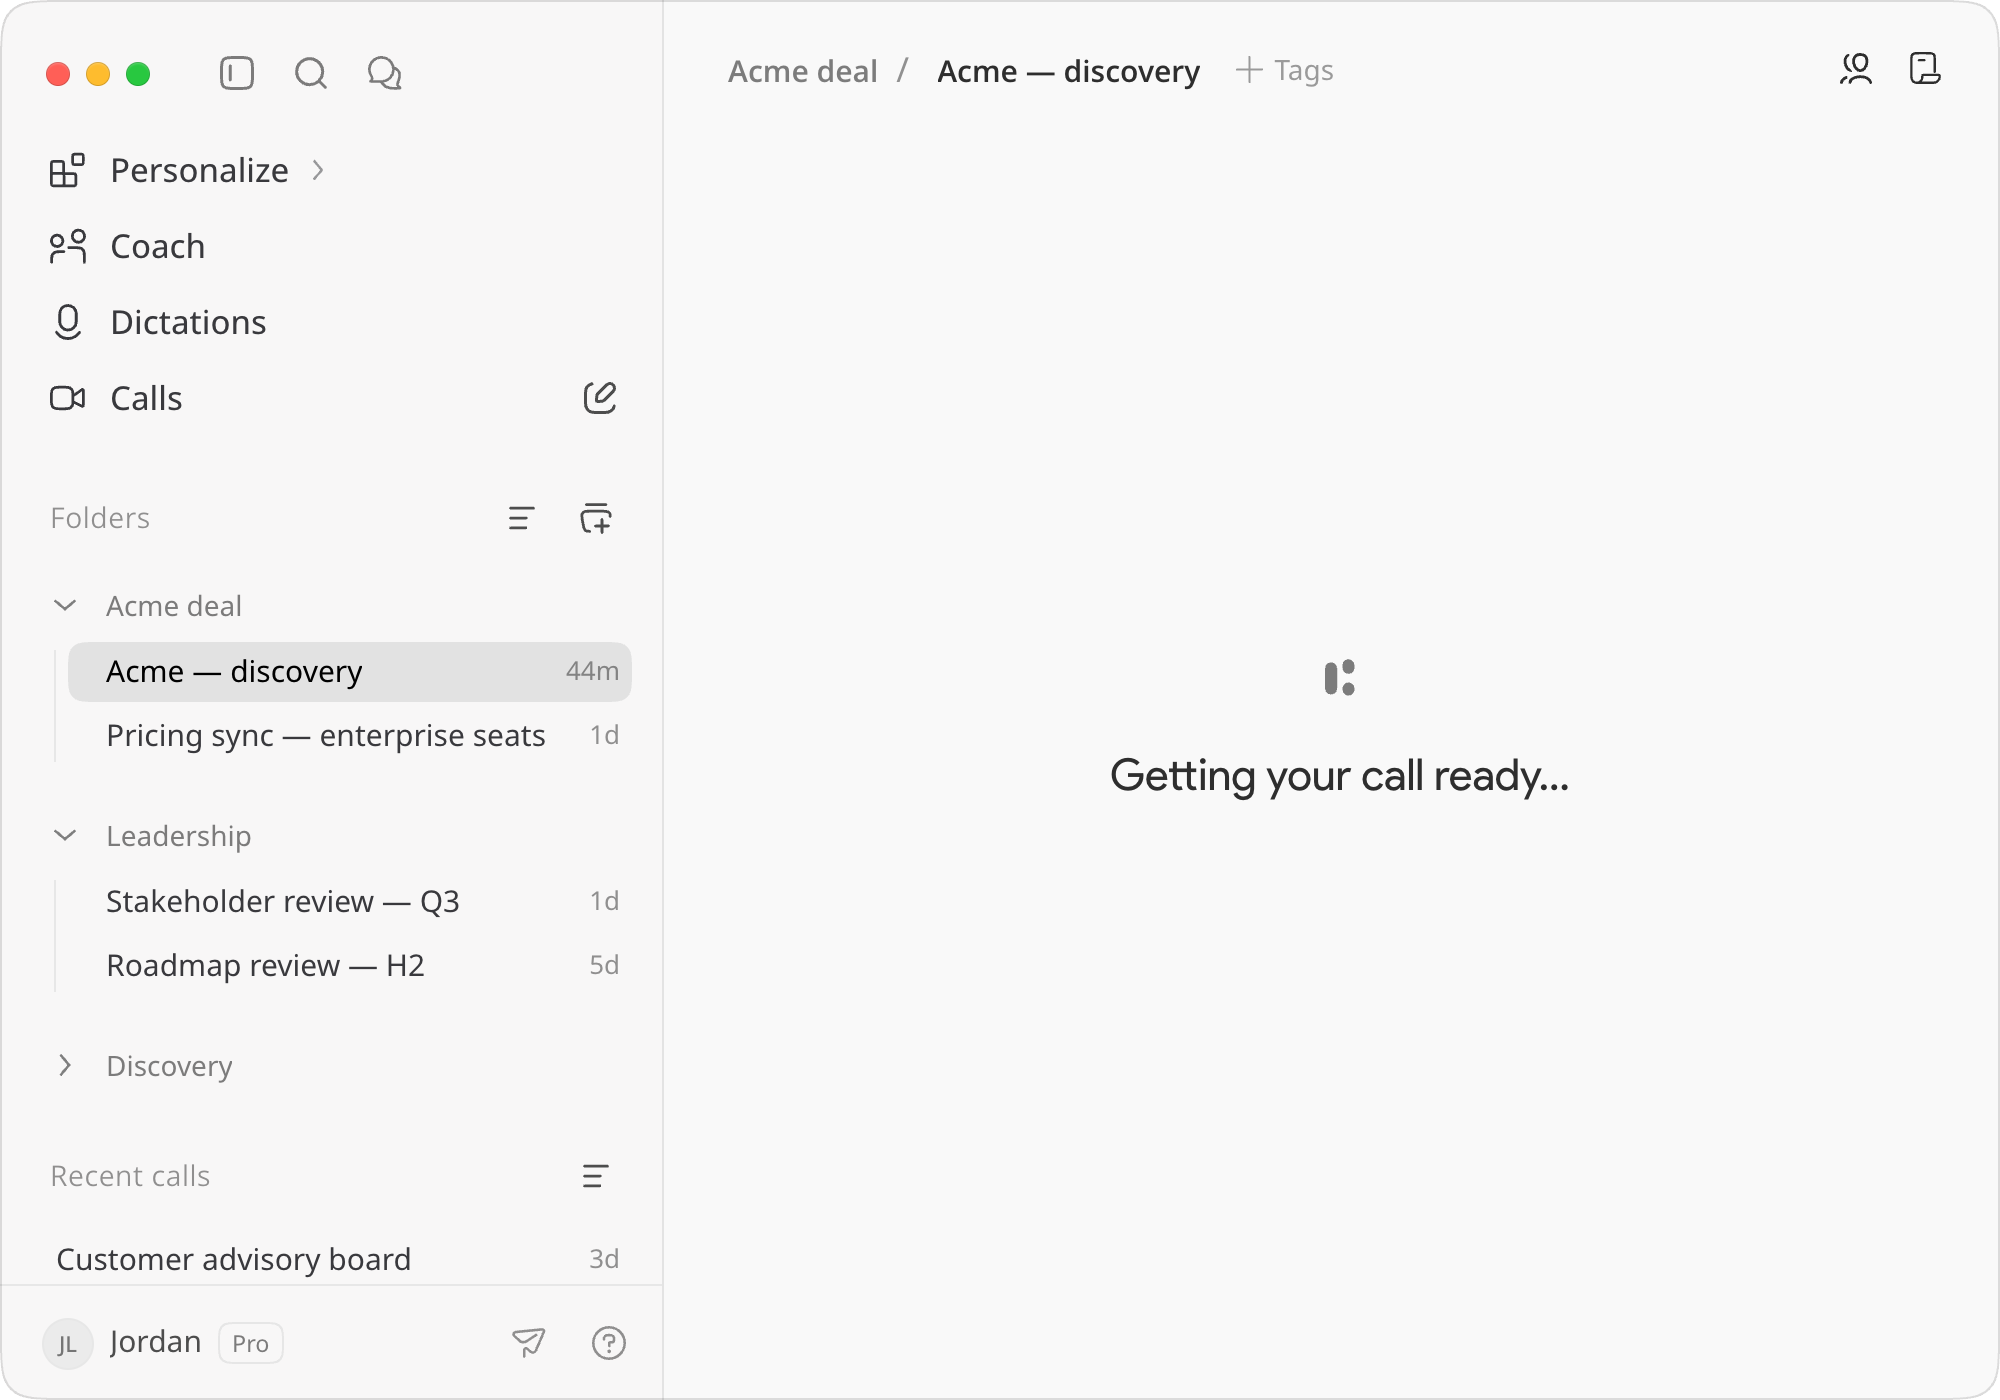Collapse the Leadership folder

pyautogui.click(x=65, y=836)
